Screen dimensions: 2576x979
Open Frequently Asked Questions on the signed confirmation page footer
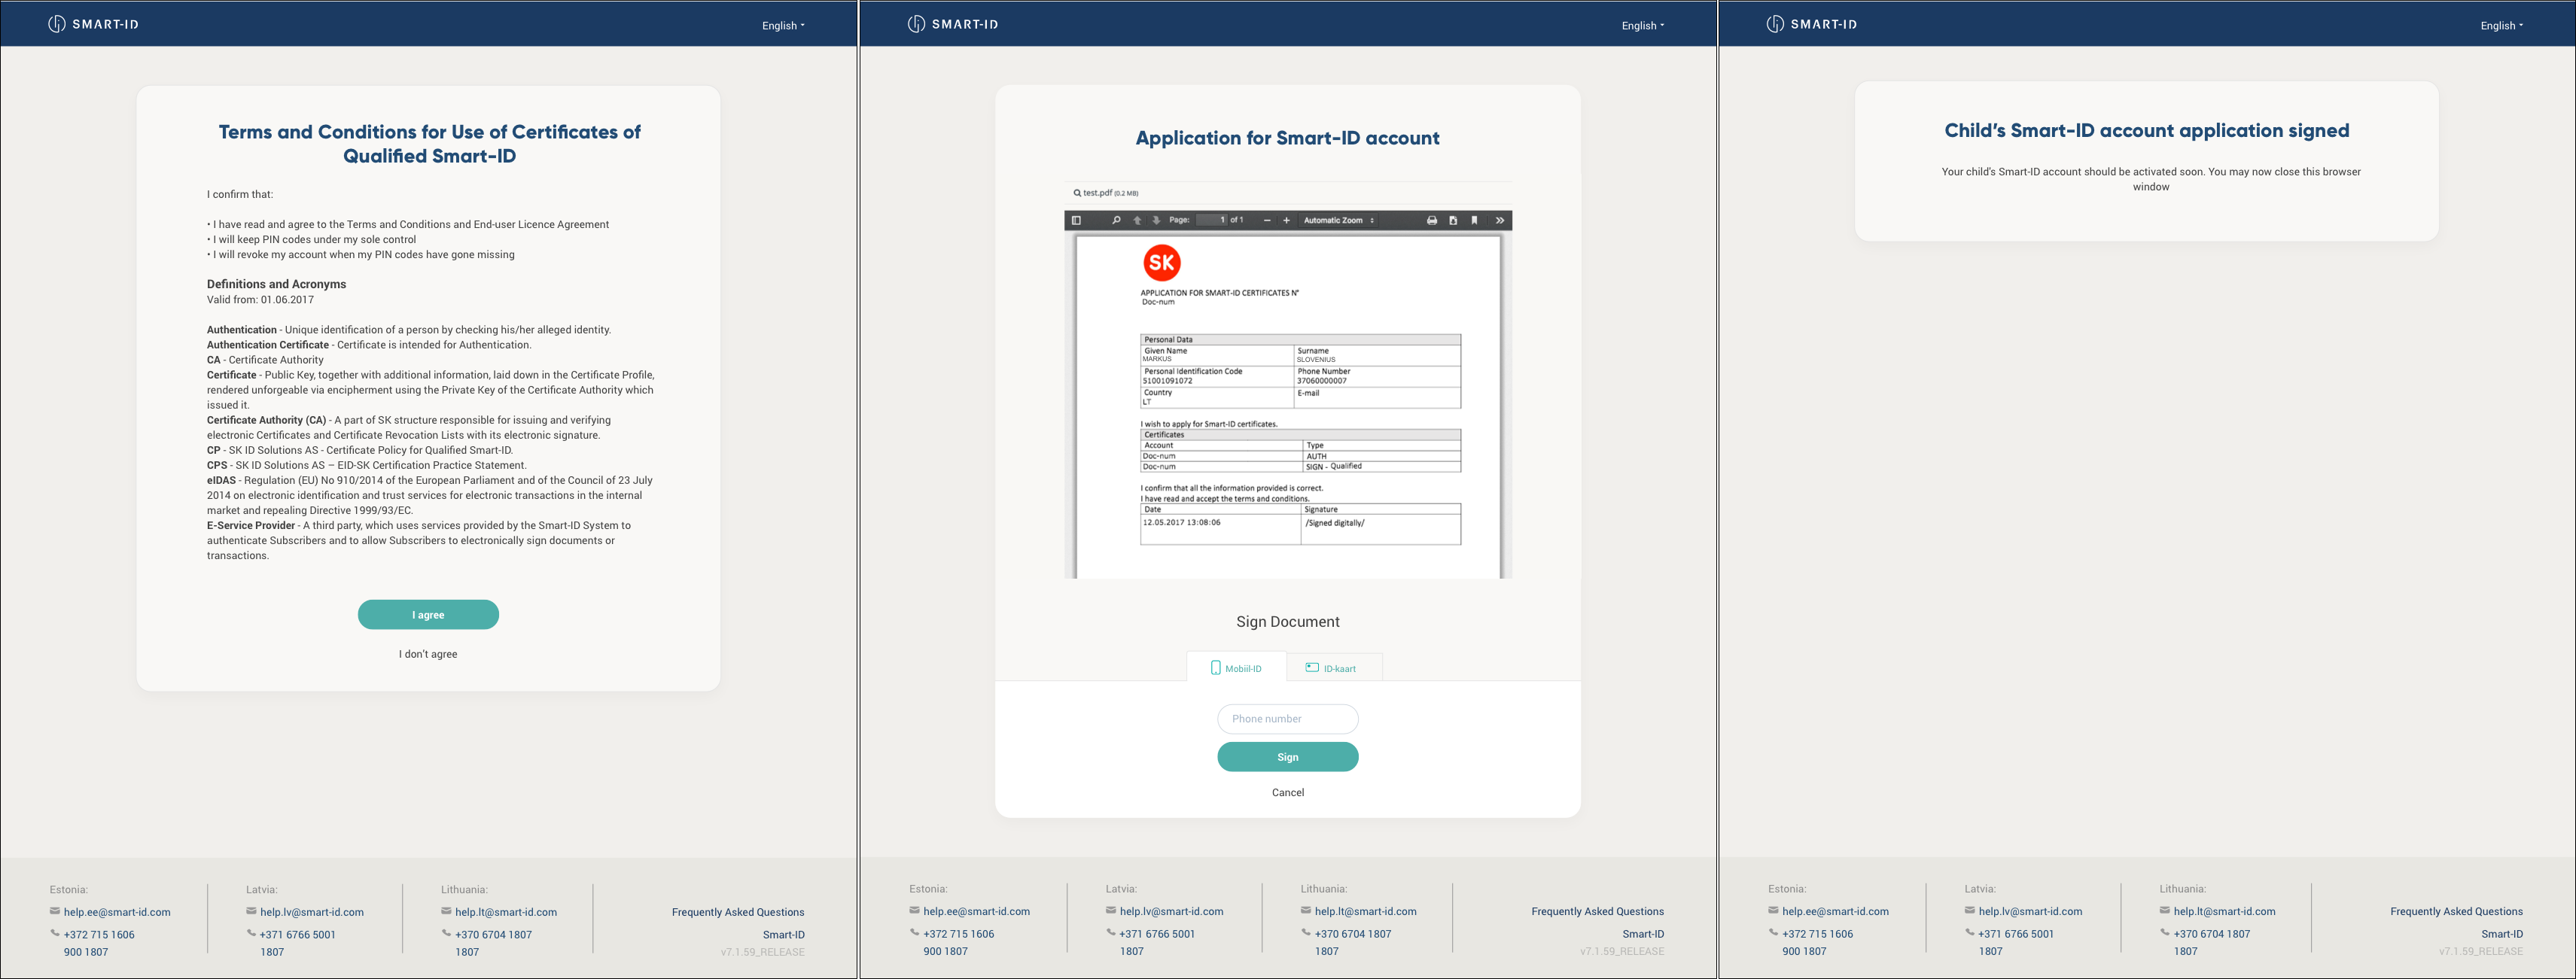coord(2457,911)
